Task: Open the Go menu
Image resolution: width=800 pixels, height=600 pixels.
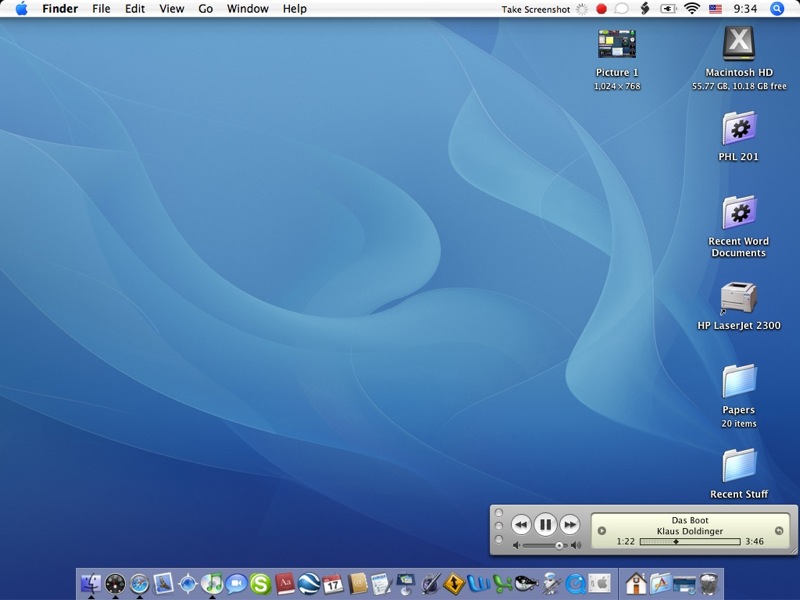Action: tap(205, 9)
